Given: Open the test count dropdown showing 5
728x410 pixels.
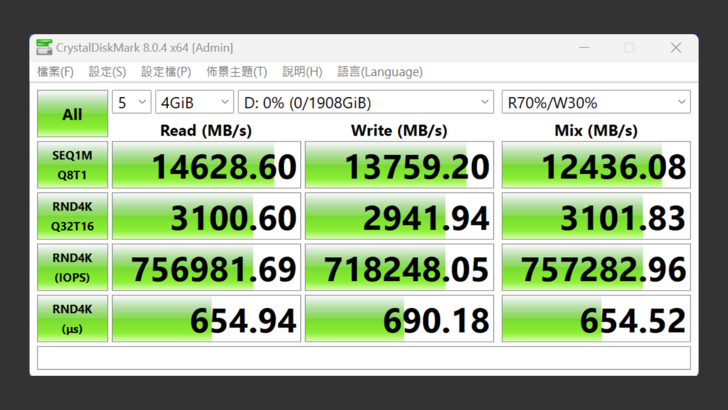Looking at the screenshot, I should point(131,102).
